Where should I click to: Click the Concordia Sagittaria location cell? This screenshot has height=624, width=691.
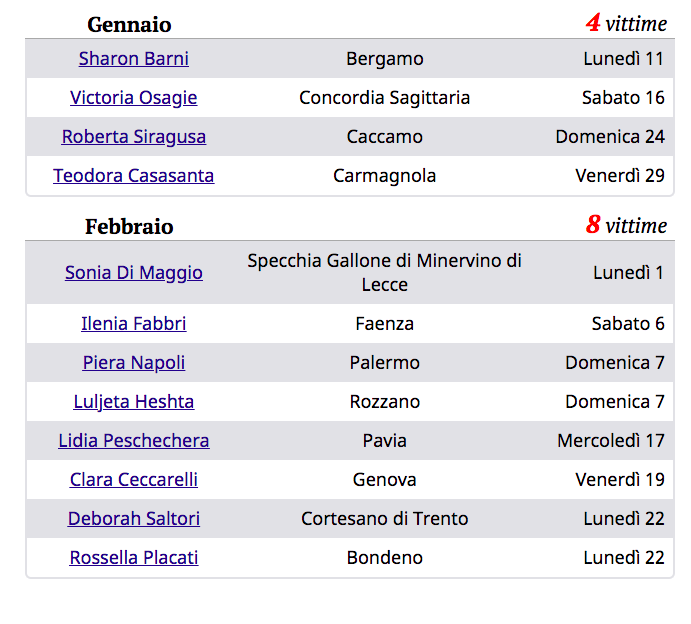click(x=384, y=98)
